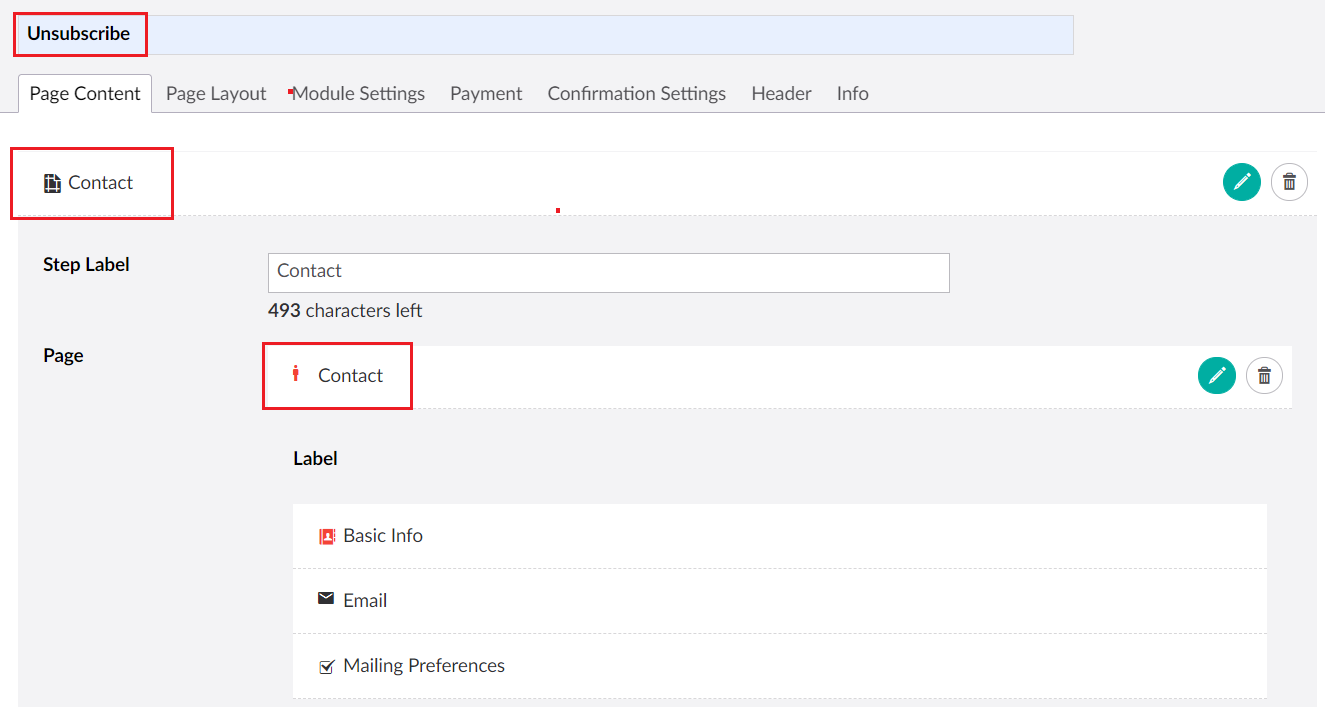Viewport: 1325px width, 707px height.
Task: Click the step document icon beside top Contact
Action: [52, 183]
